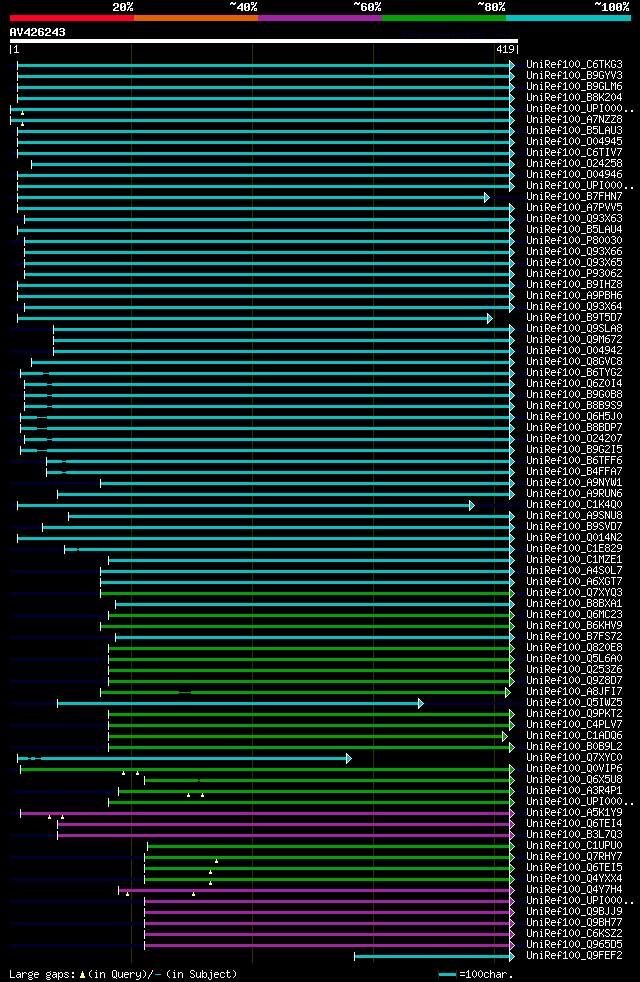Click the green alignment bar for UniRef100_Q7XYQ3
Image resolution: width=640 pixels, height=982 pixels.
307,594
